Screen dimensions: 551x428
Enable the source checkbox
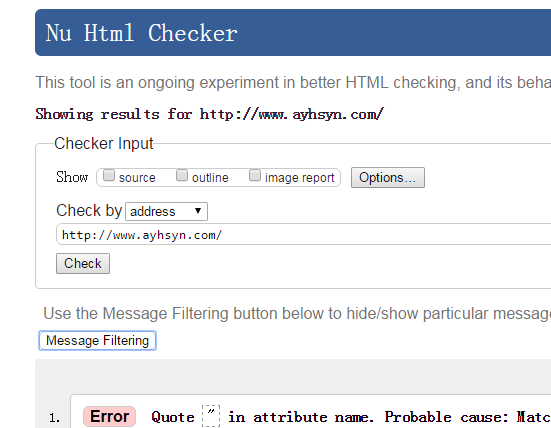[x=109, y=175]
